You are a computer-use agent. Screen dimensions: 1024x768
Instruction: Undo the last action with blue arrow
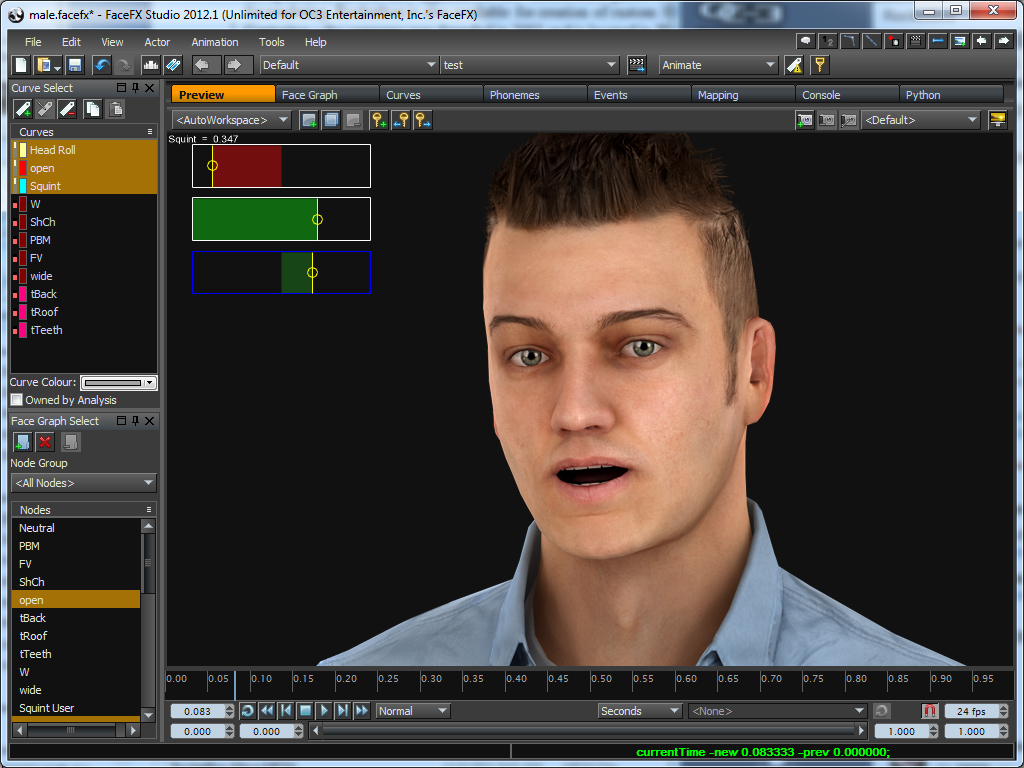coord(102,65)
